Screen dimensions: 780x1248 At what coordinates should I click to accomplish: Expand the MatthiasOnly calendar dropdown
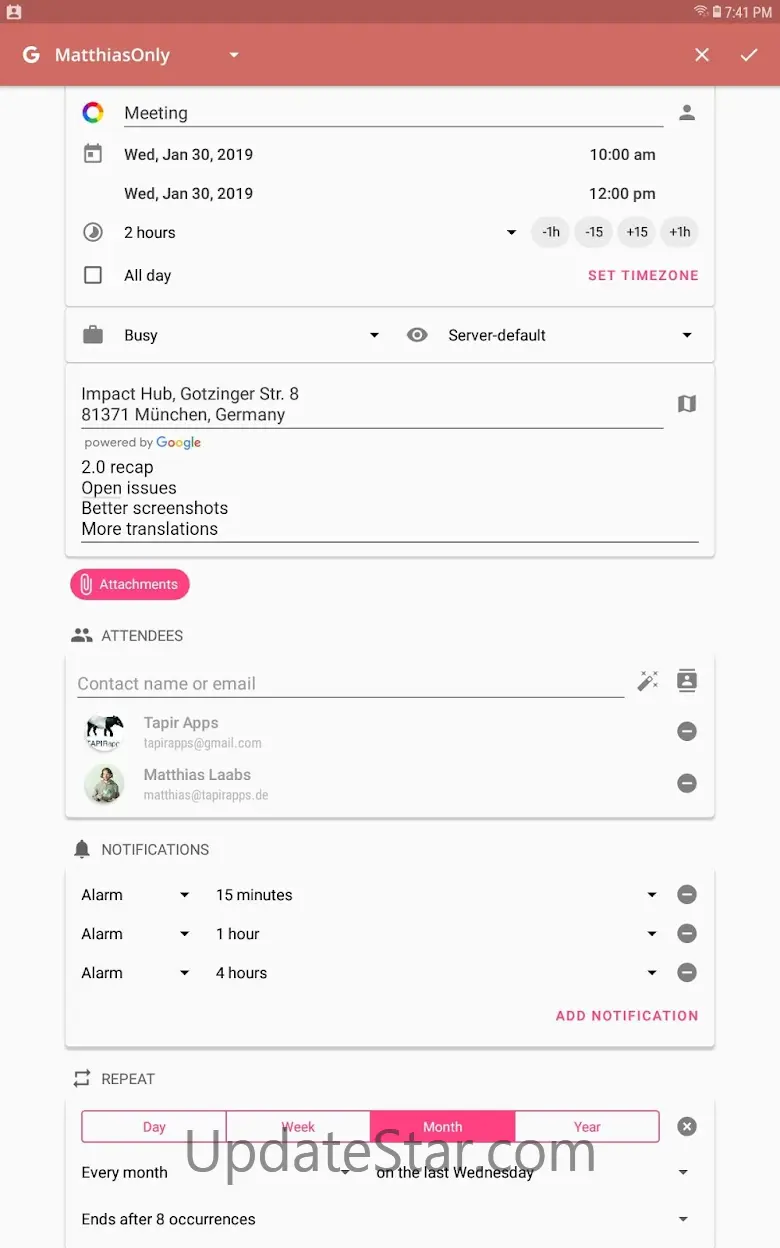234,55
